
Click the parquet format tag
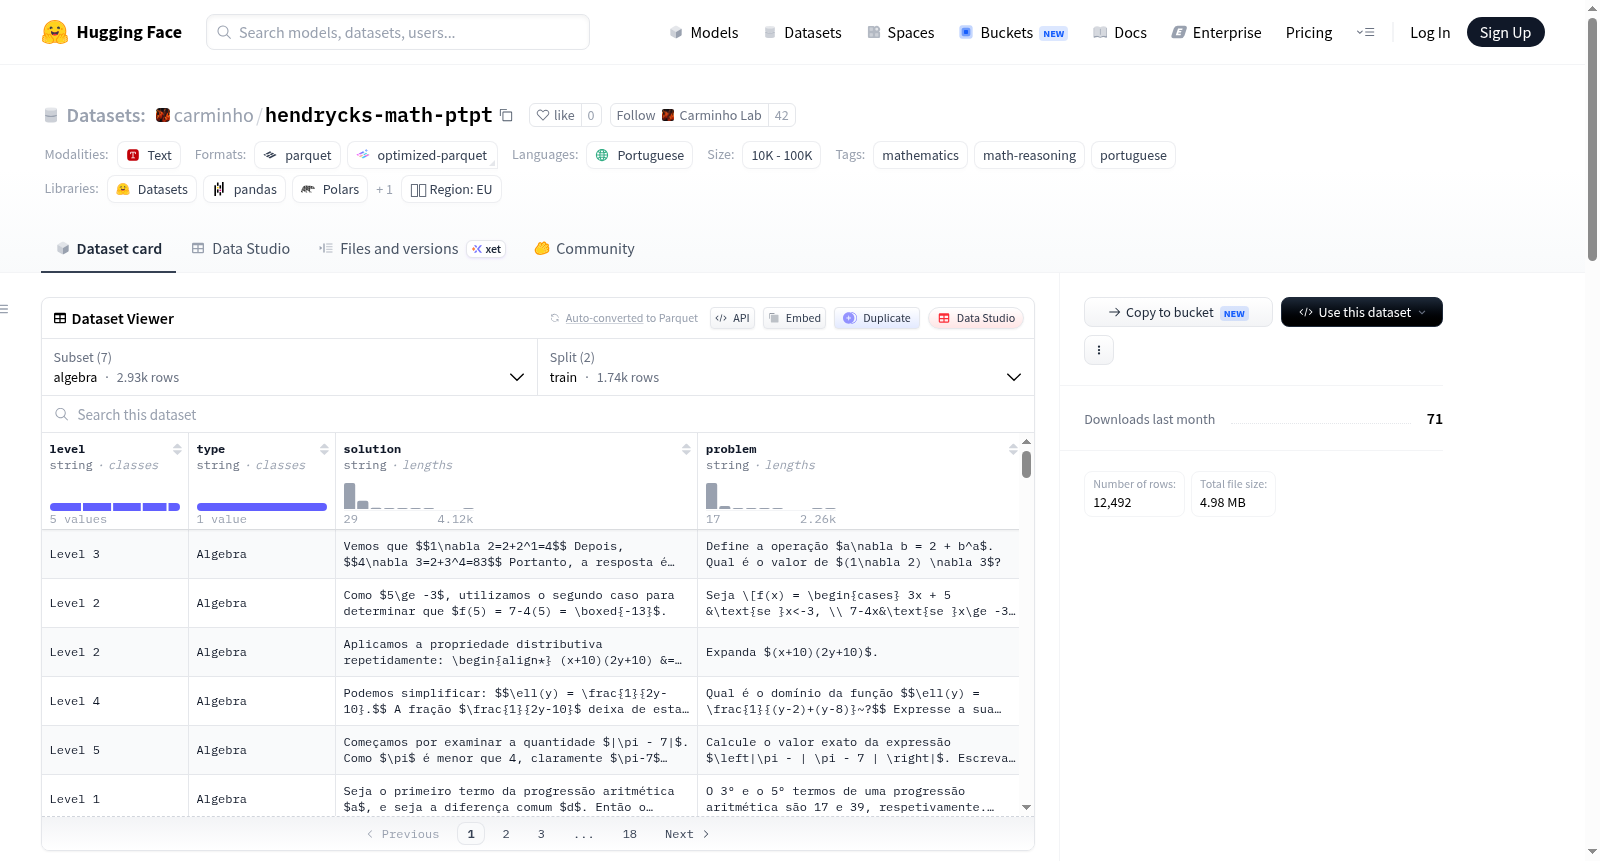297,155
